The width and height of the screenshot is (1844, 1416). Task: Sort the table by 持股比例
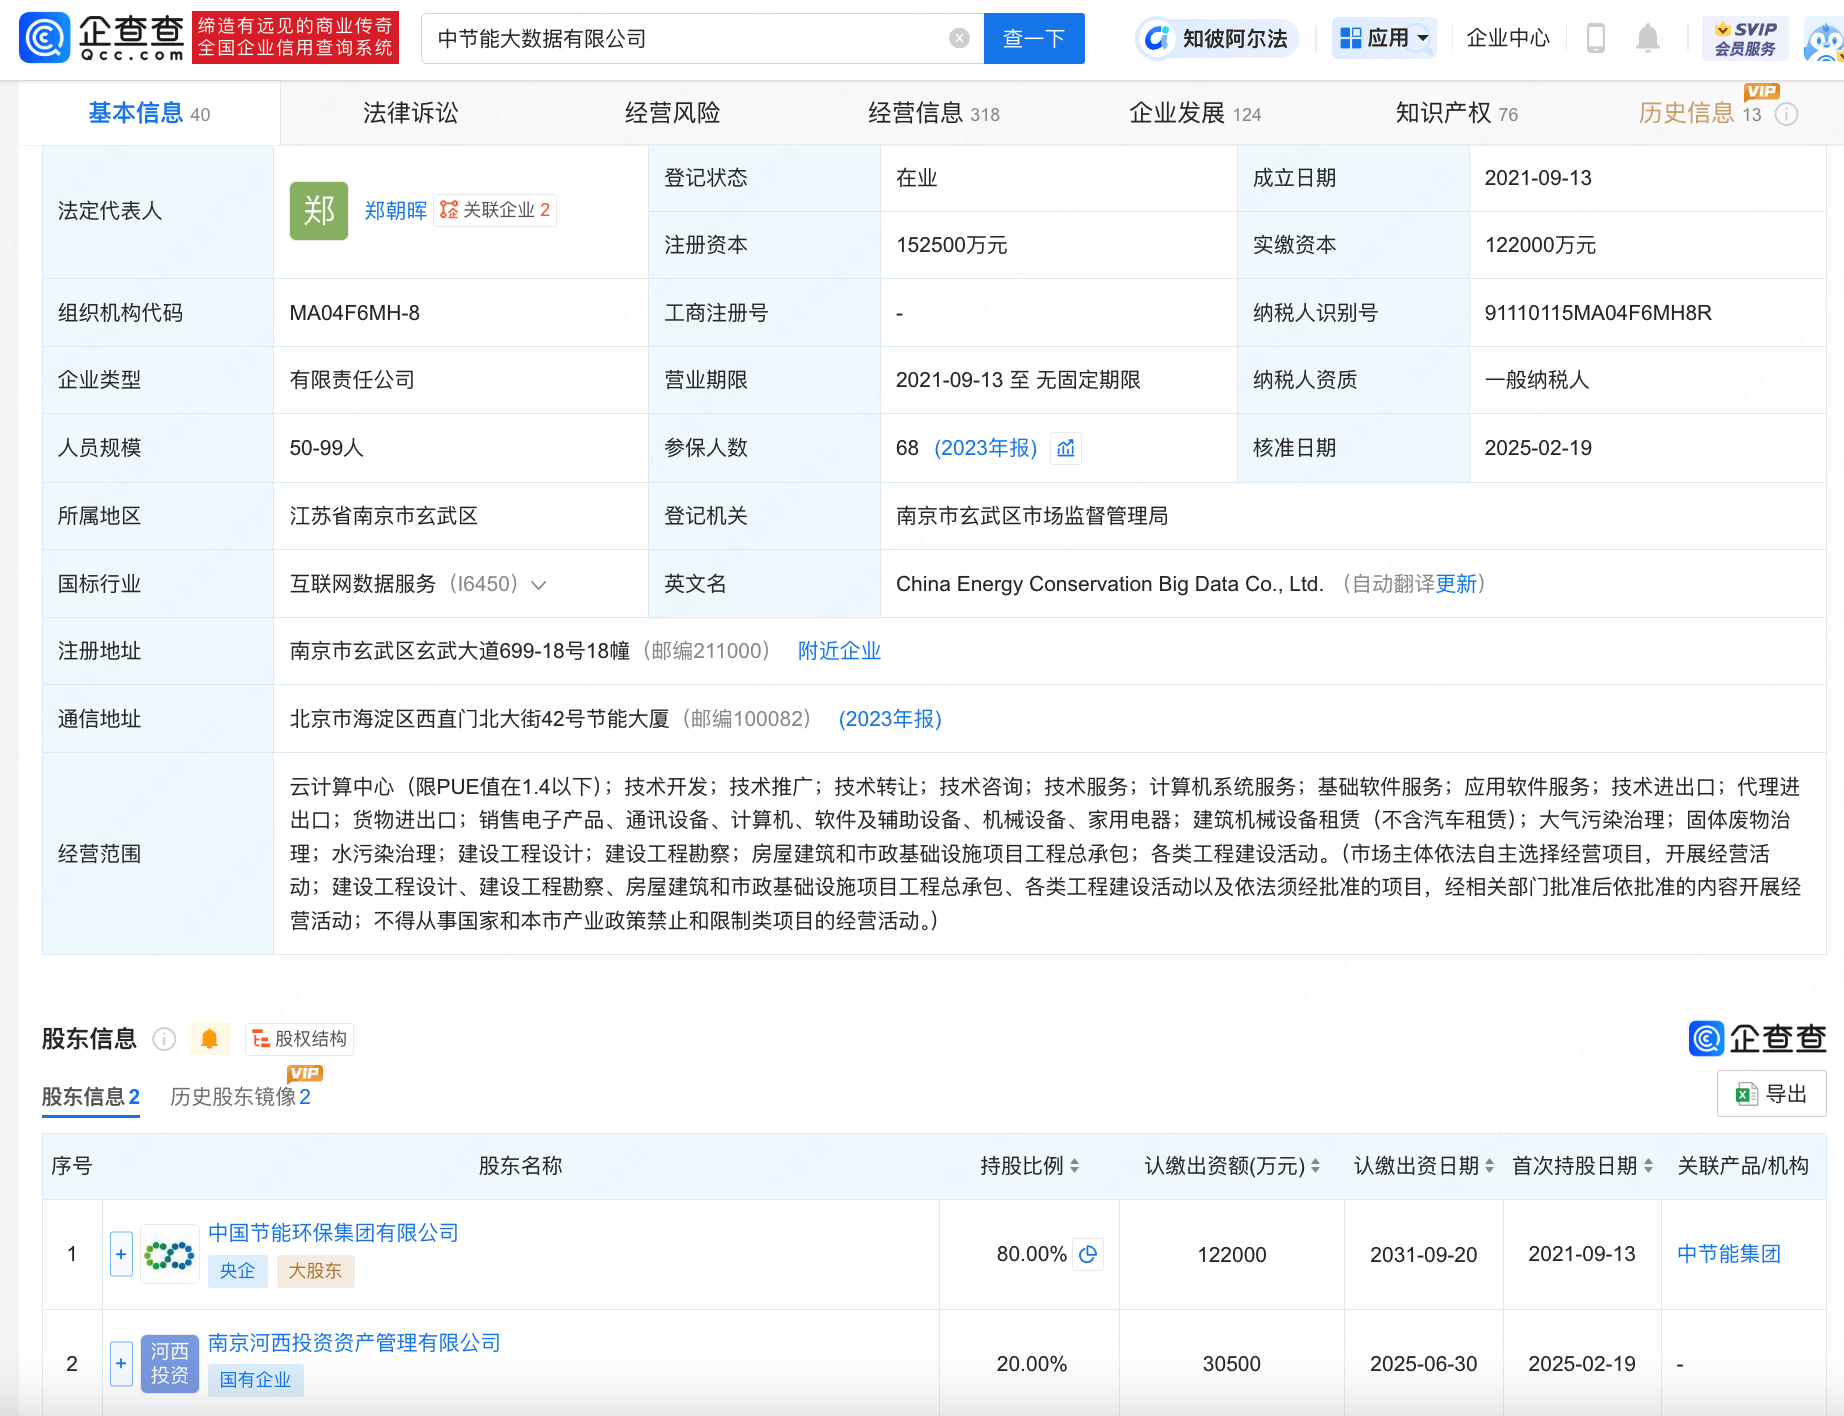1030,1166
